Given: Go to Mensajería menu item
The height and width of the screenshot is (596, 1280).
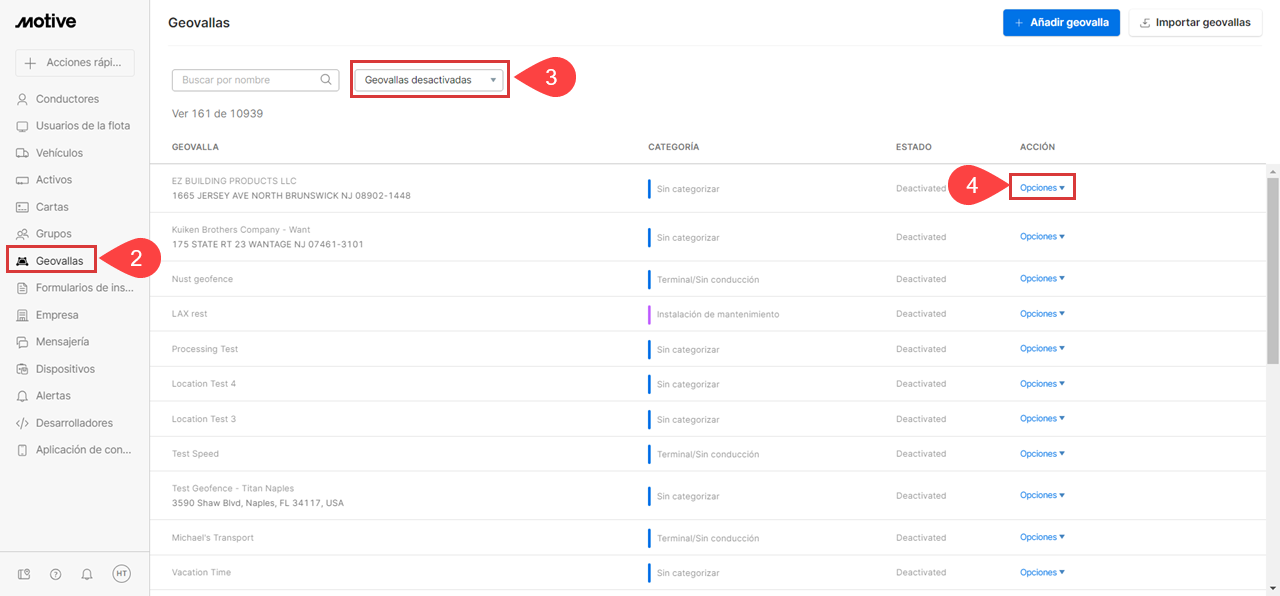Looking at the screenshot, I should [62, 342].
